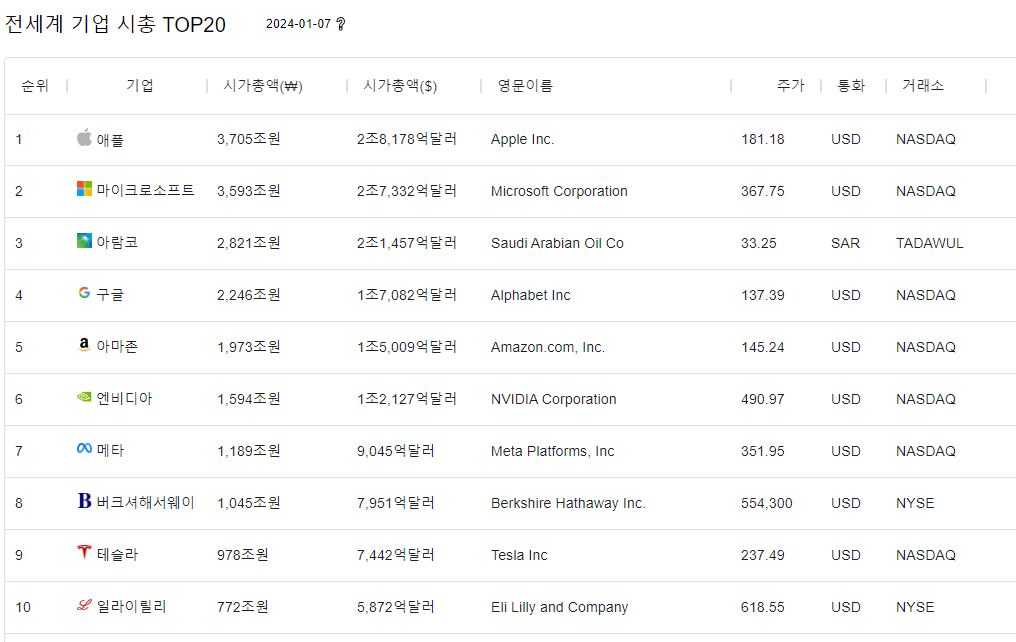1016x642 pixels.
Task: Open the 구글 company link
Action: [110, 294]
